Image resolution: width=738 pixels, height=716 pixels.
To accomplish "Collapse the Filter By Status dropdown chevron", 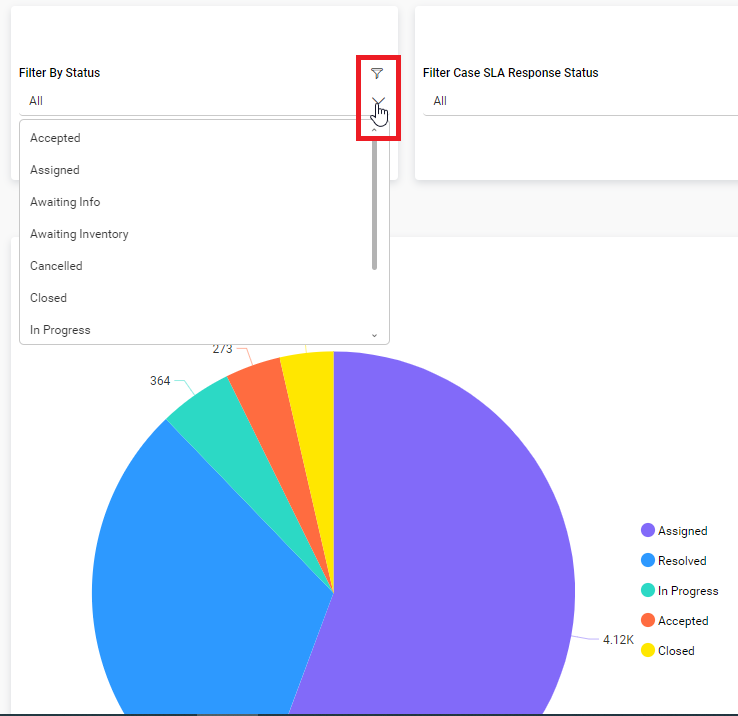I will (x=378, y=101).
